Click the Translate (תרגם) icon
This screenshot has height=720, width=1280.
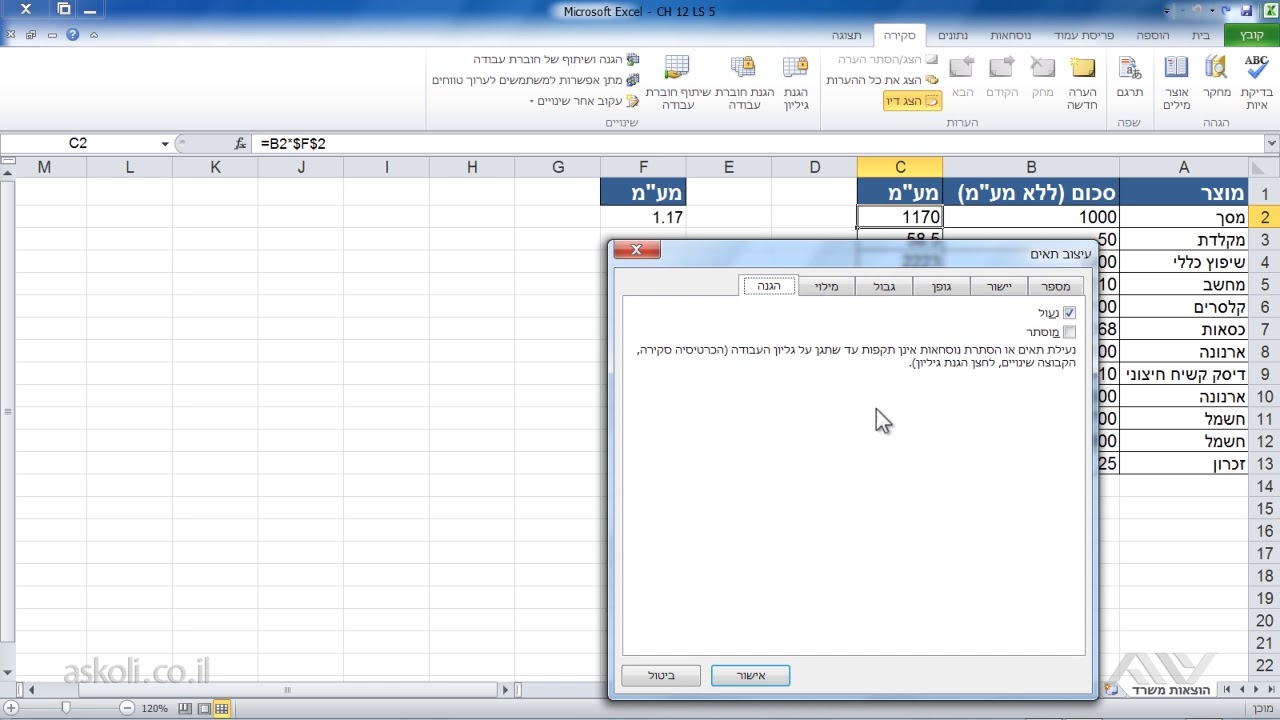pyautogui.click(x=1130, y=76)
